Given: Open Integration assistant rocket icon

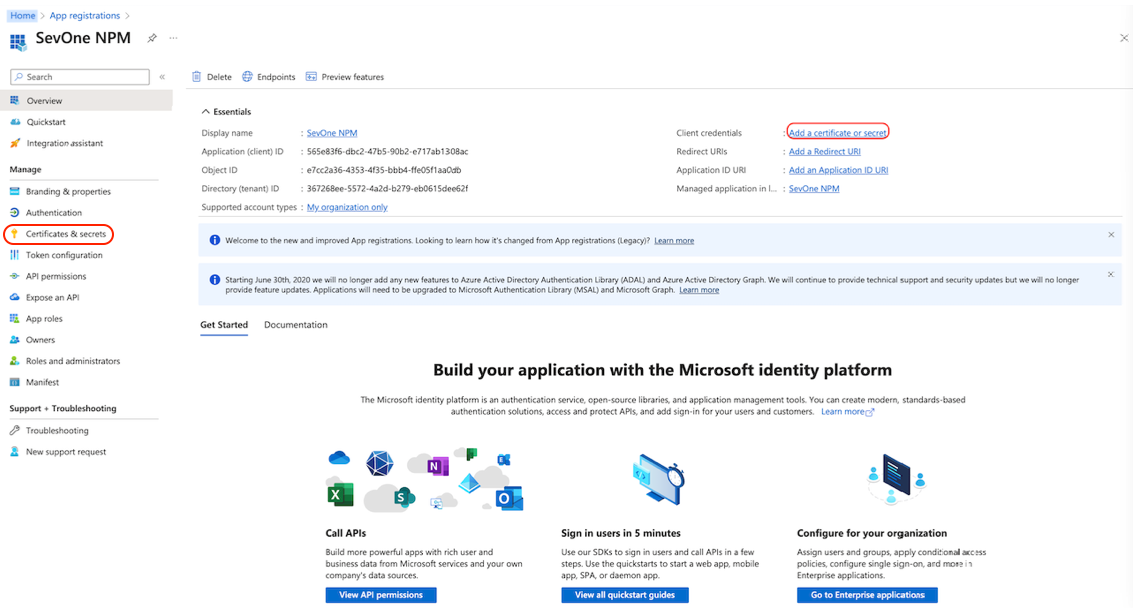Looking at the screenshot, I should [x=15, y=143].
